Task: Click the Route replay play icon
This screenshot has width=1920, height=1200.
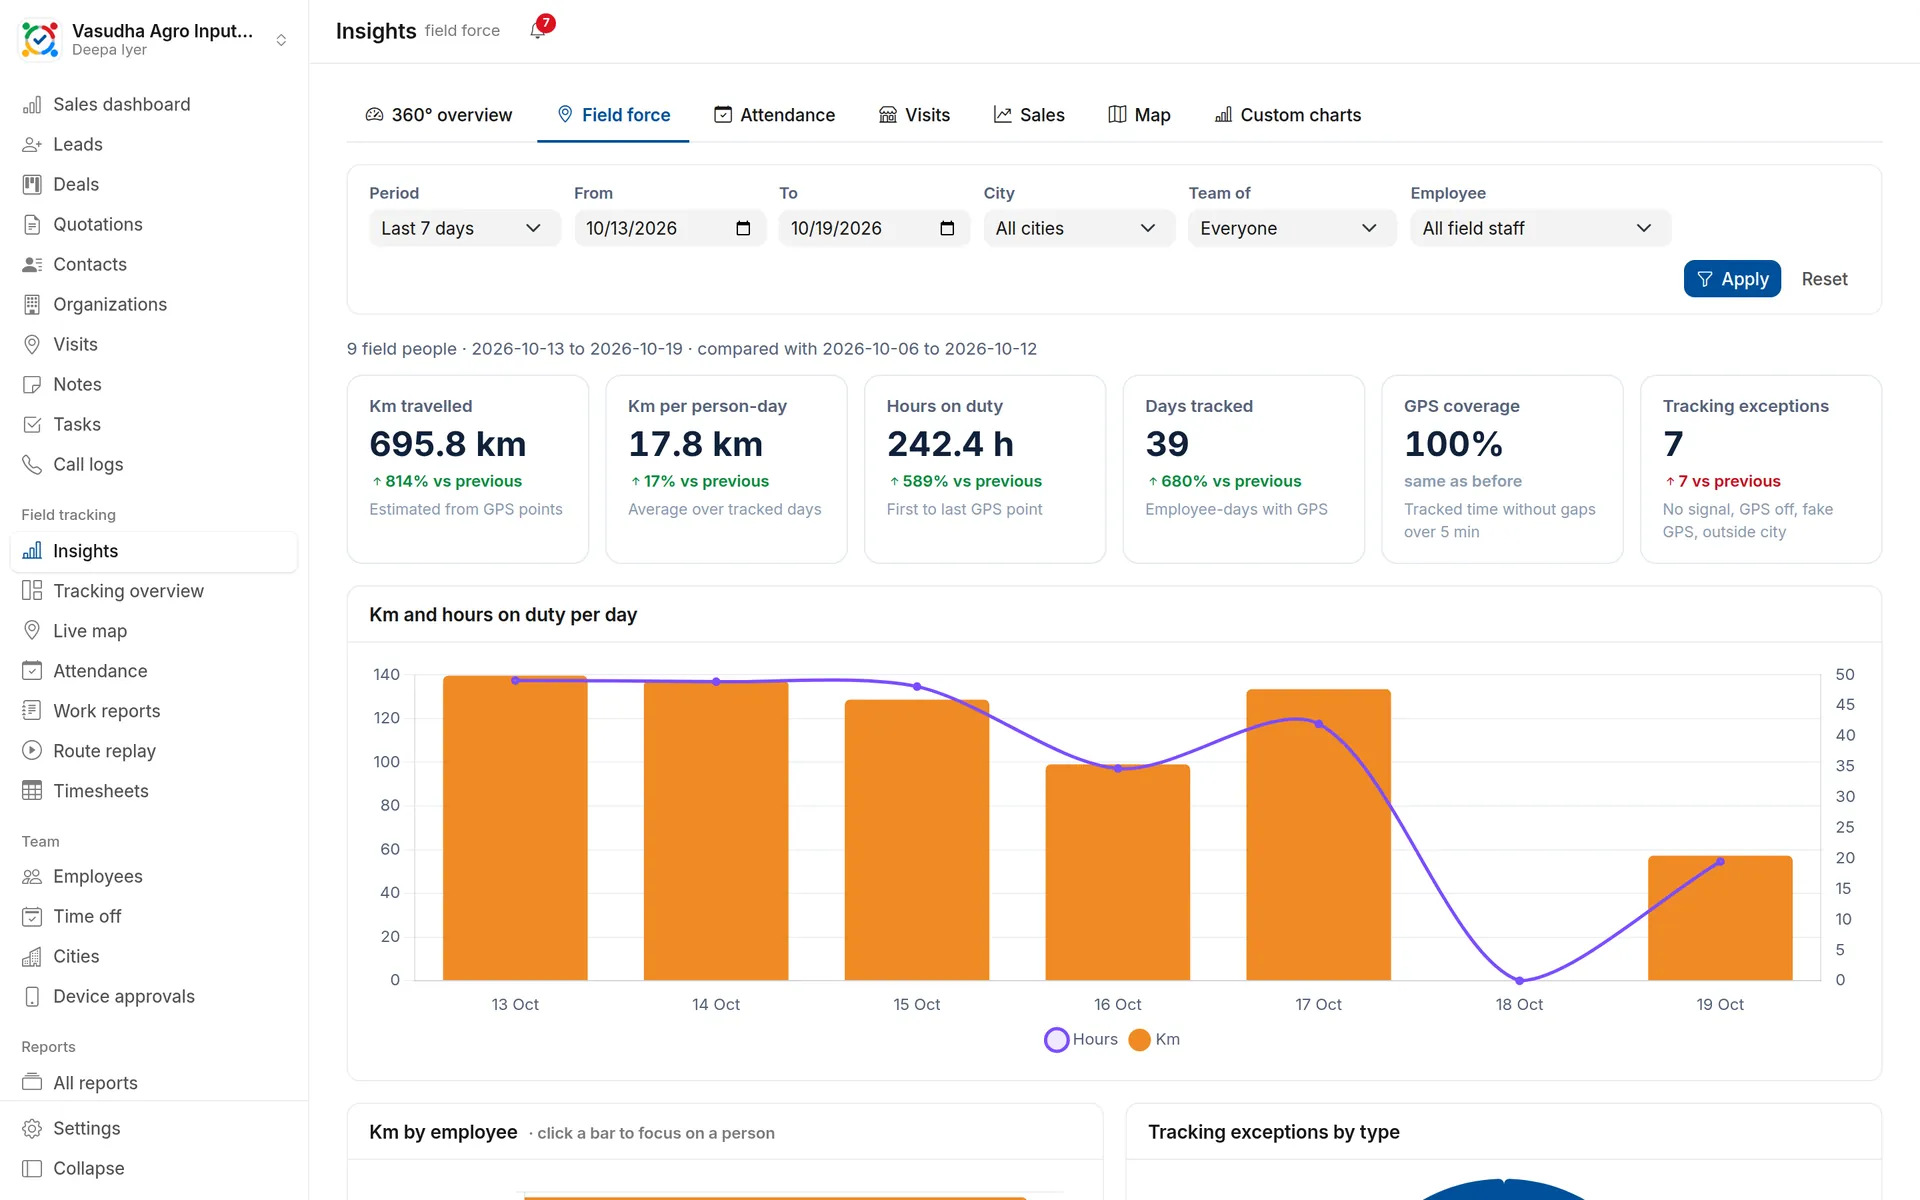Action: (32, 751)
